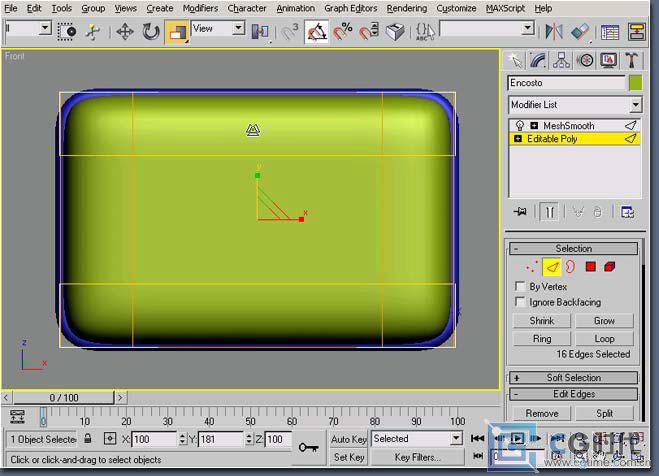Expand the Editable Poly plus box
Viewport: 659px width, 476px height.
point(518,139)
